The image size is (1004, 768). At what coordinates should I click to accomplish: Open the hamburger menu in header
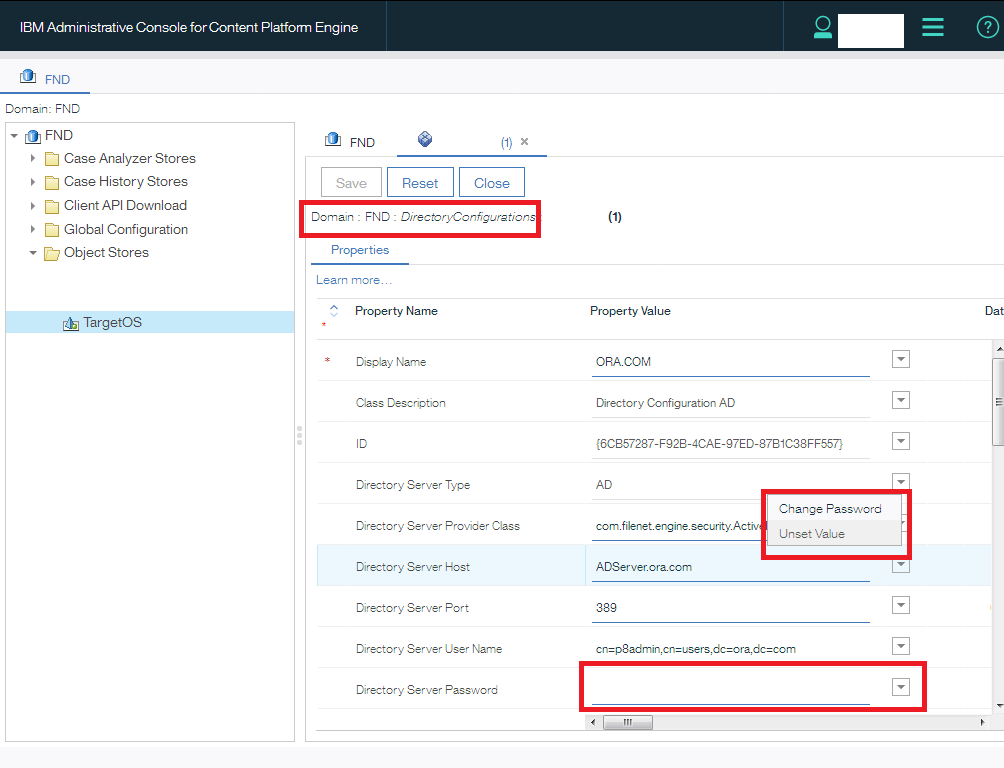(x=932, y=27)
